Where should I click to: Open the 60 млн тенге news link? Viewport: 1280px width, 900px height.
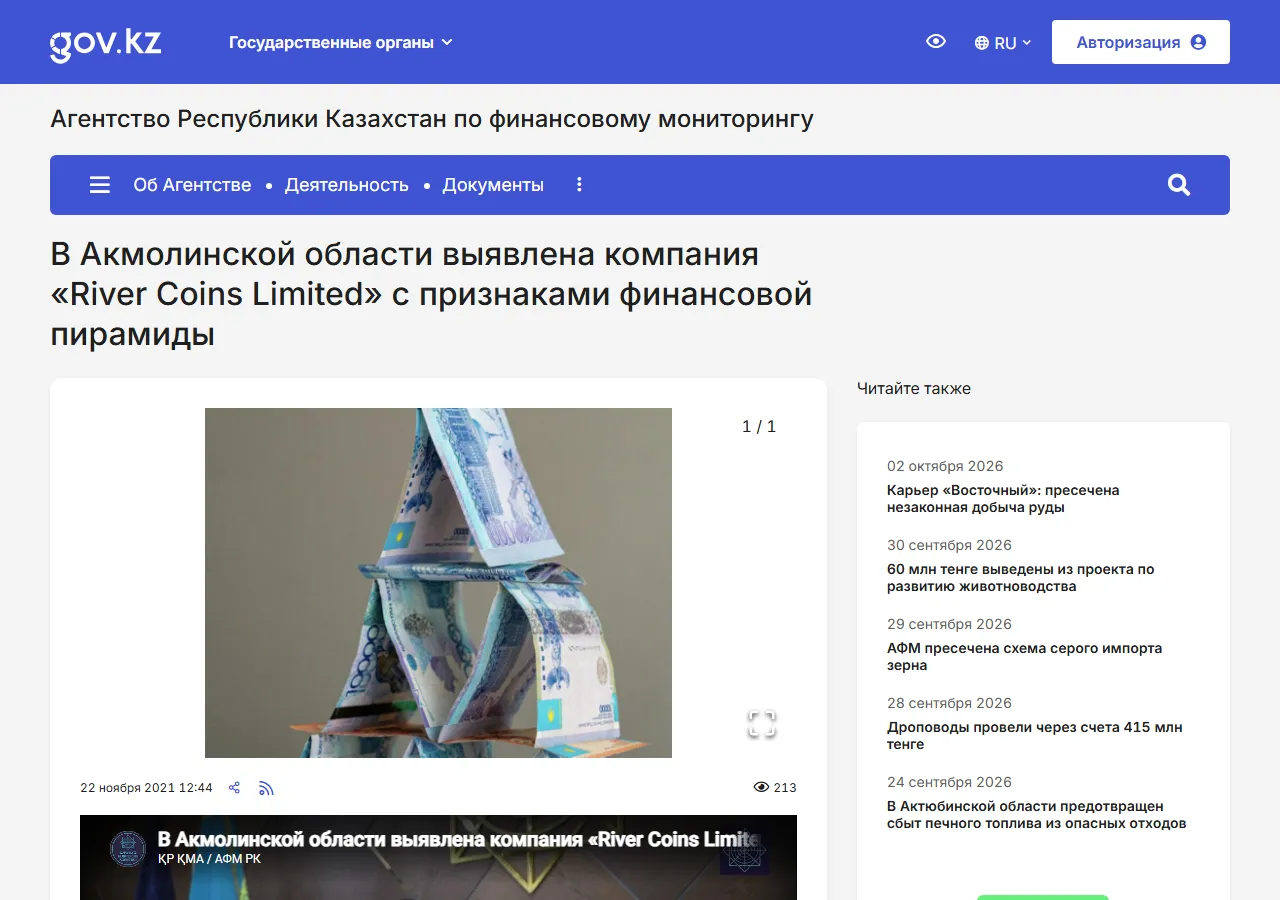(x=1021, y=578)
